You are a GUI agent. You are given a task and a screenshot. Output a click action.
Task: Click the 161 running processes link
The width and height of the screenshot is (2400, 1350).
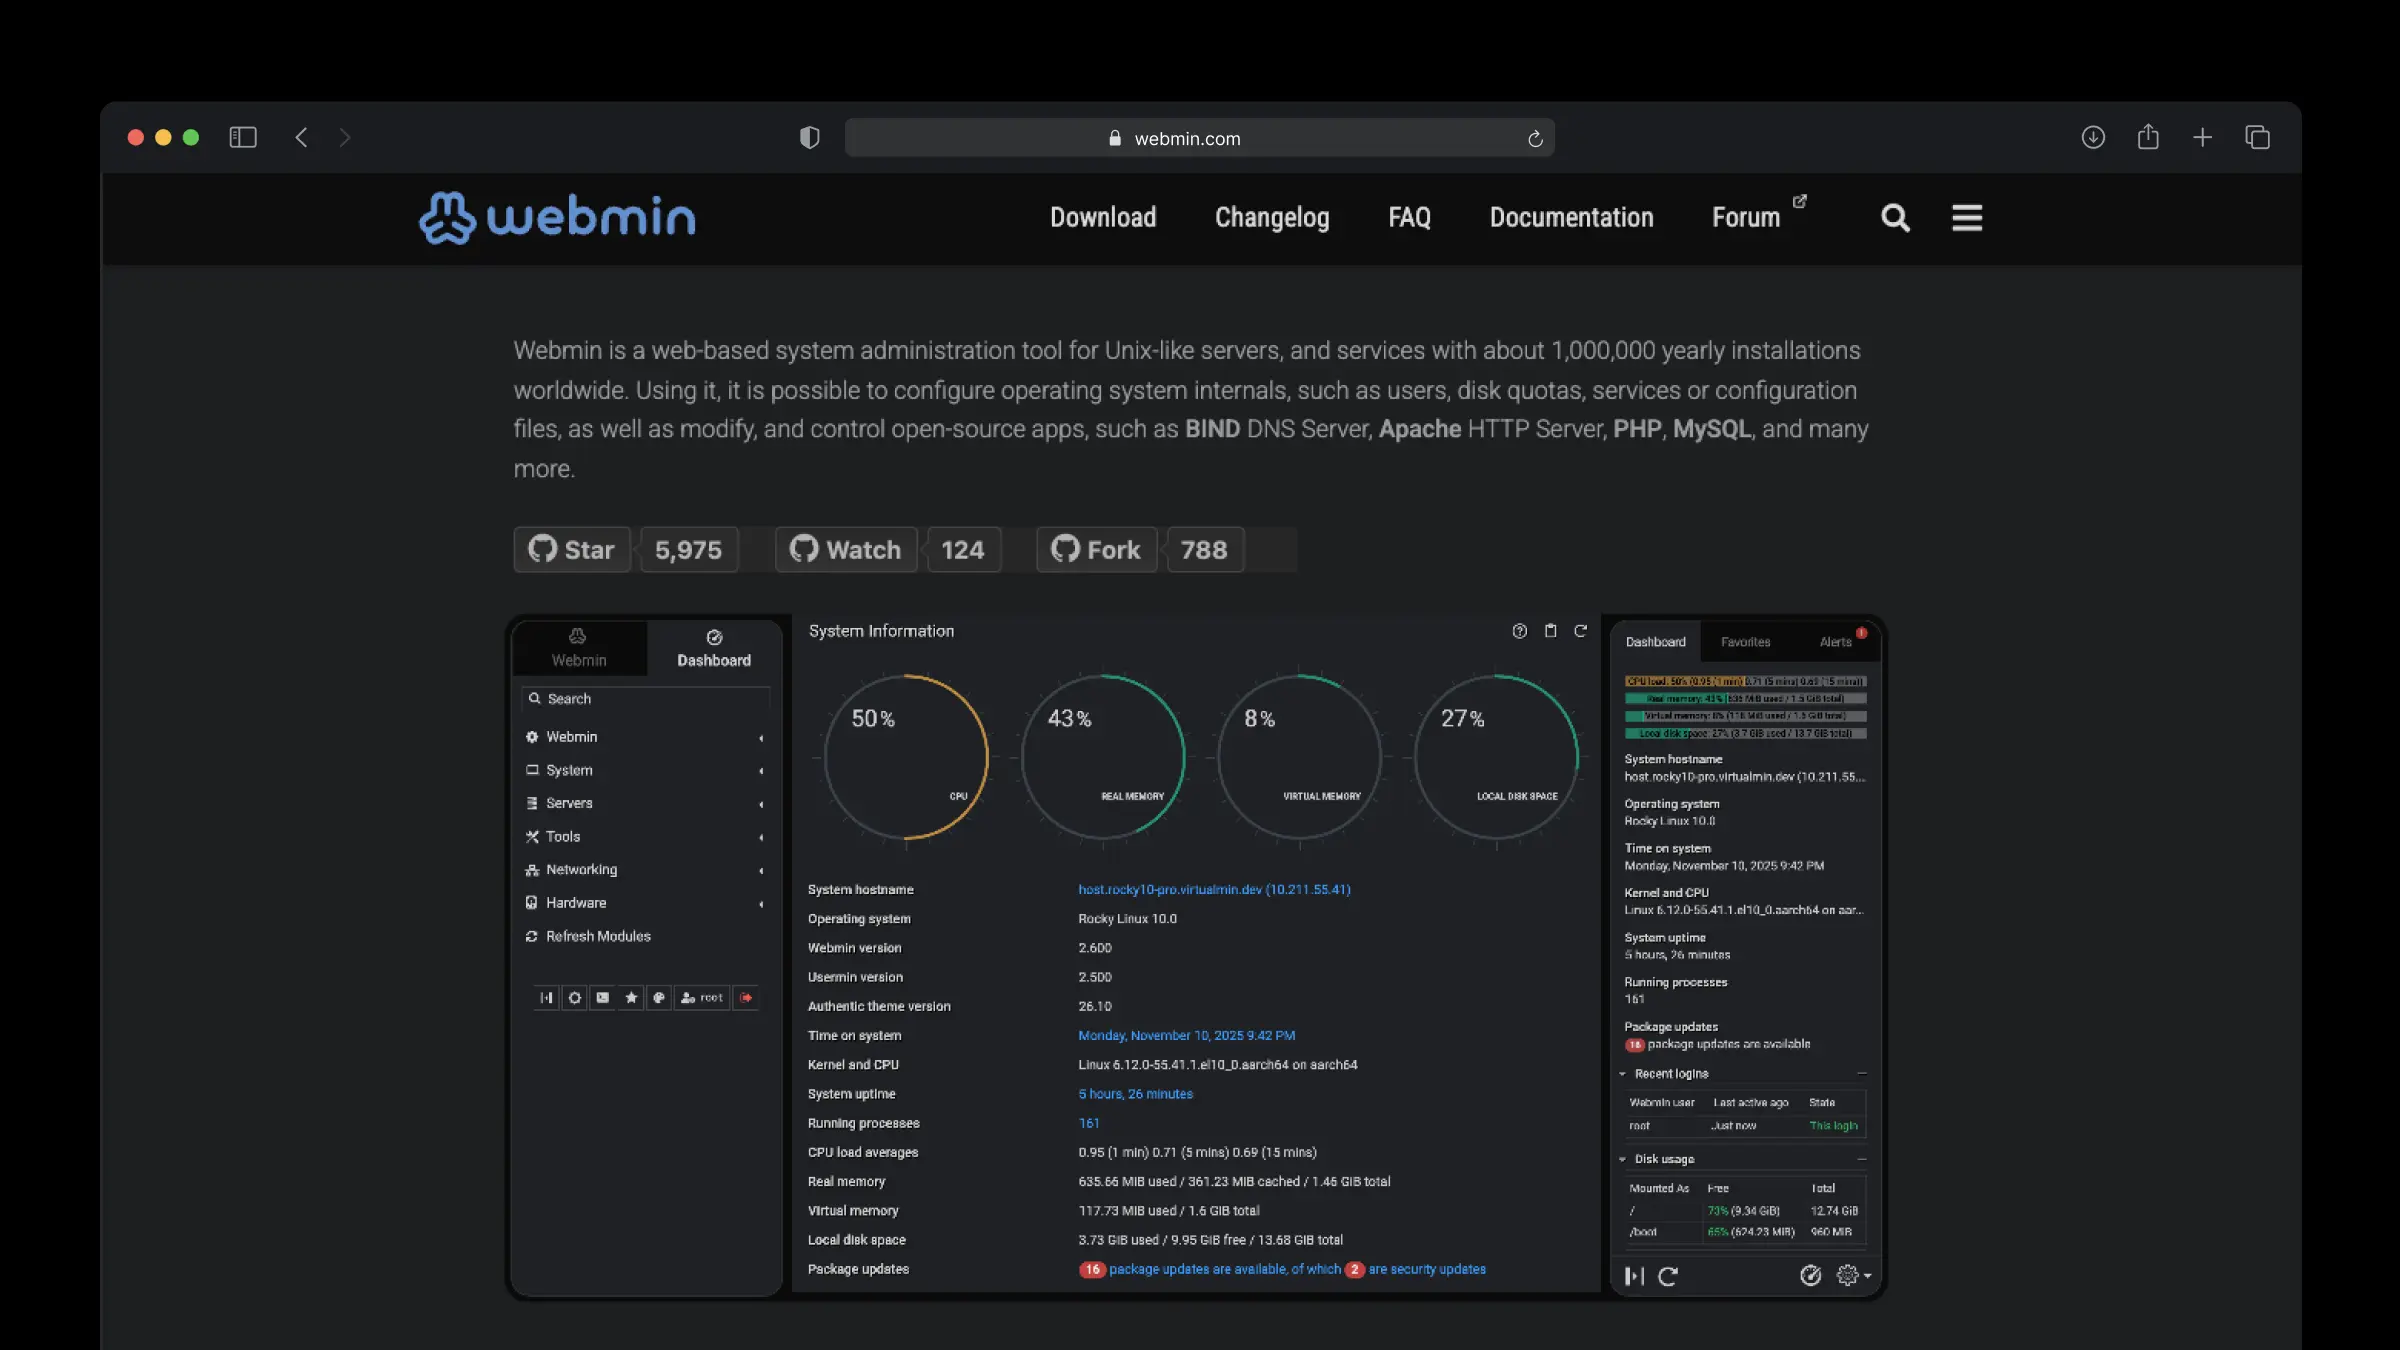(x=1089, y=1124)
